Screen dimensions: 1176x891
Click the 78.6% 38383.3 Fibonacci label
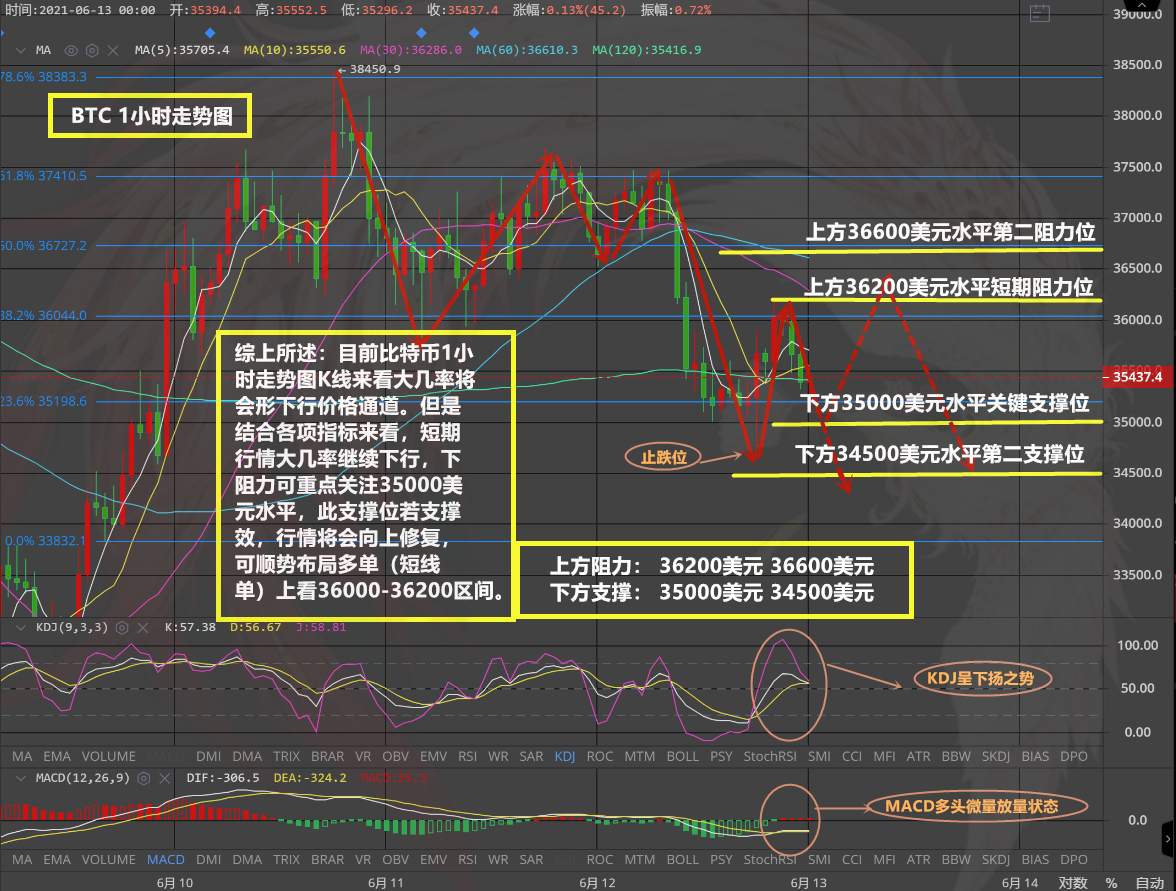click(x=44, y=76)
